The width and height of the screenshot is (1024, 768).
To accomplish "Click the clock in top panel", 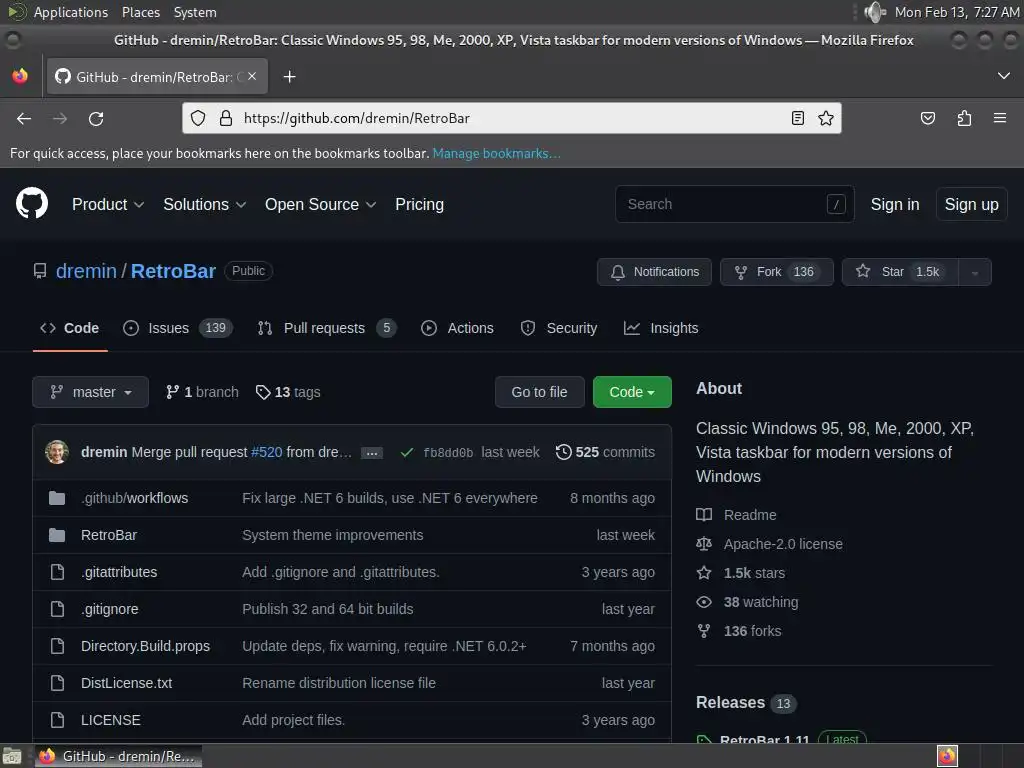I will [x=957, y=12].
